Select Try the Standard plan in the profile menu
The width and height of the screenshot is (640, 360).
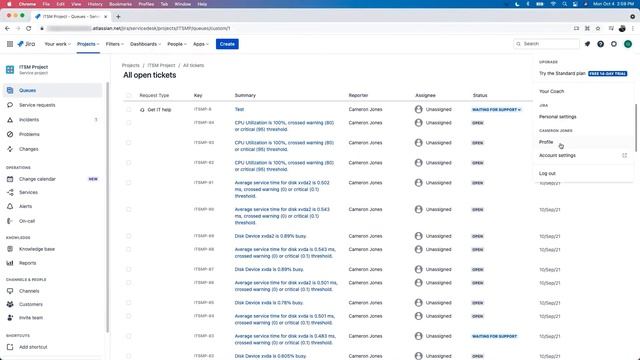(583, 73)
